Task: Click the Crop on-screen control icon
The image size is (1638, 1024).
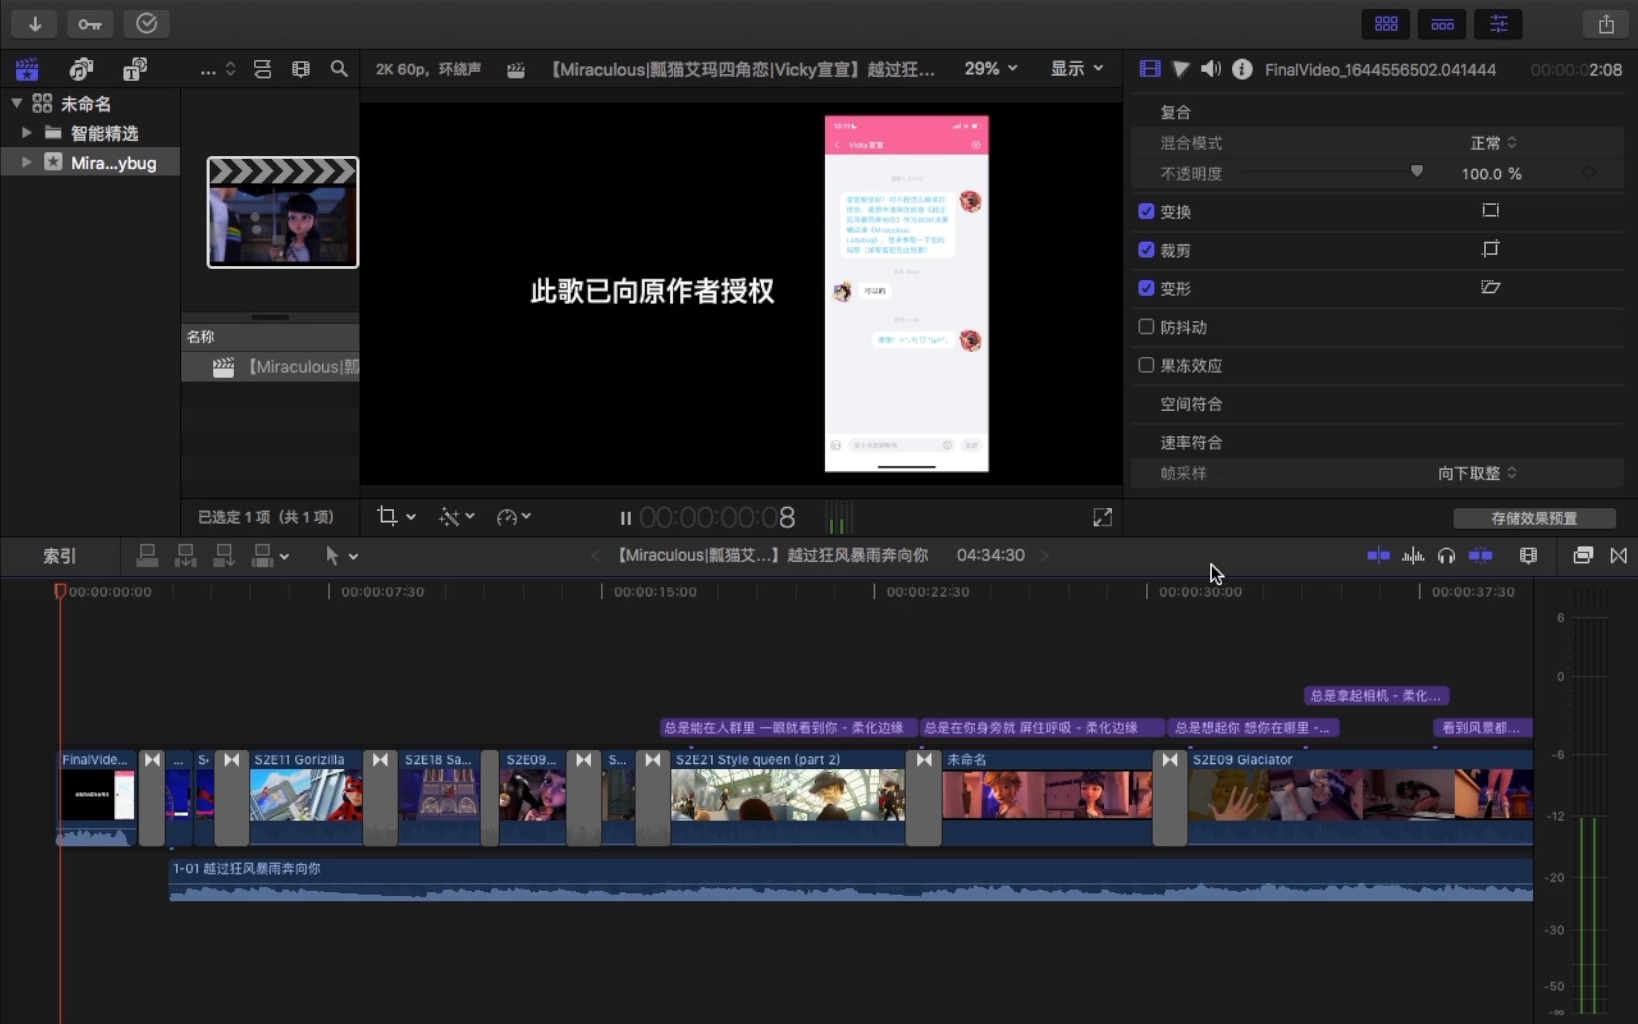Action: click(1490, 249)
